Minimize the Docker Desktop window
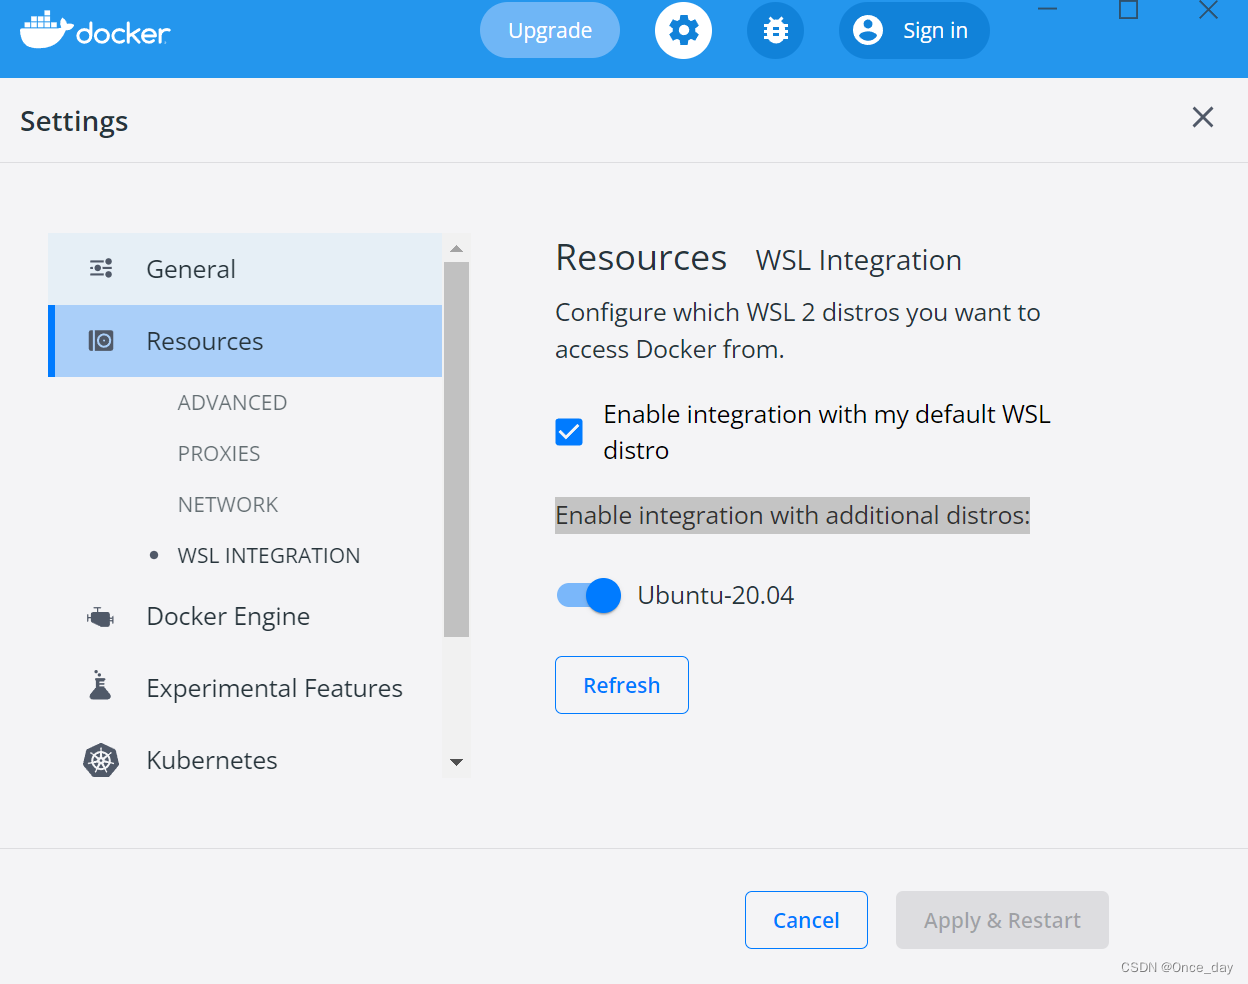Image resolution: width=1248 pixels, height=984 pixels. point(1048,10)
